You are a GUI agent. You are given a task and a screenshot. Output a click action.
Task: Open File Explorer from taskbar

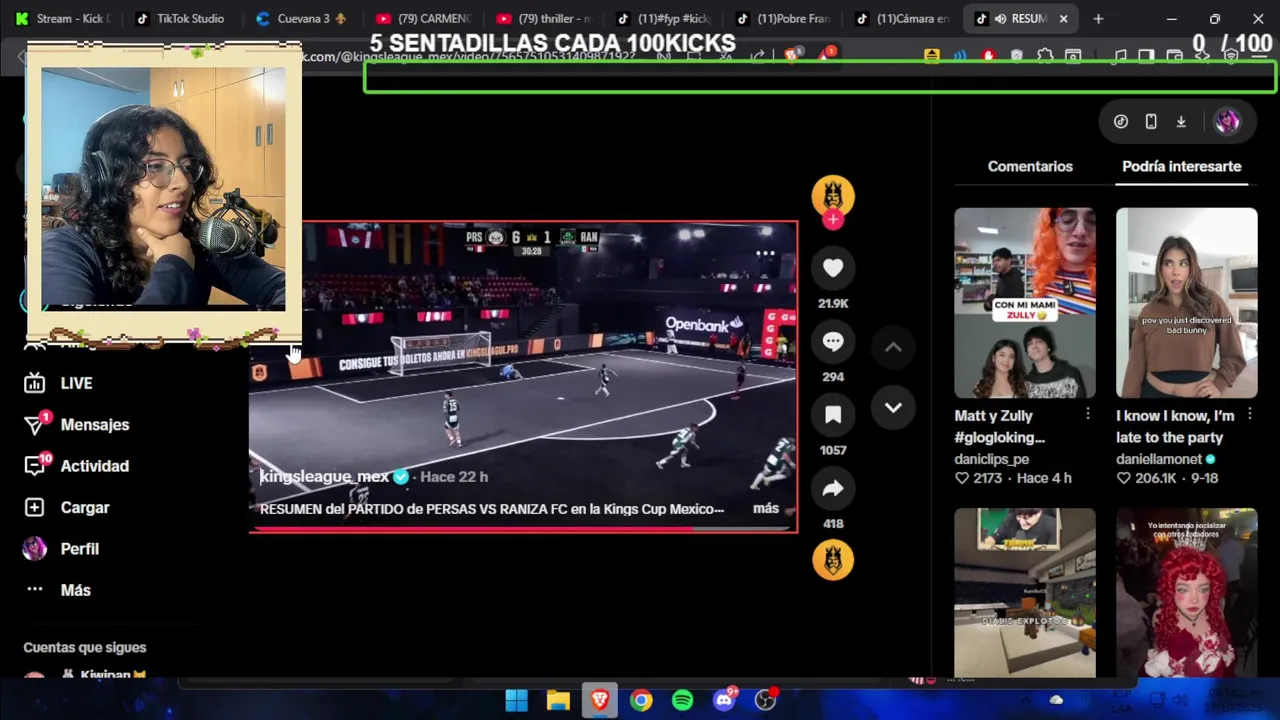click(x=558, y=700)
